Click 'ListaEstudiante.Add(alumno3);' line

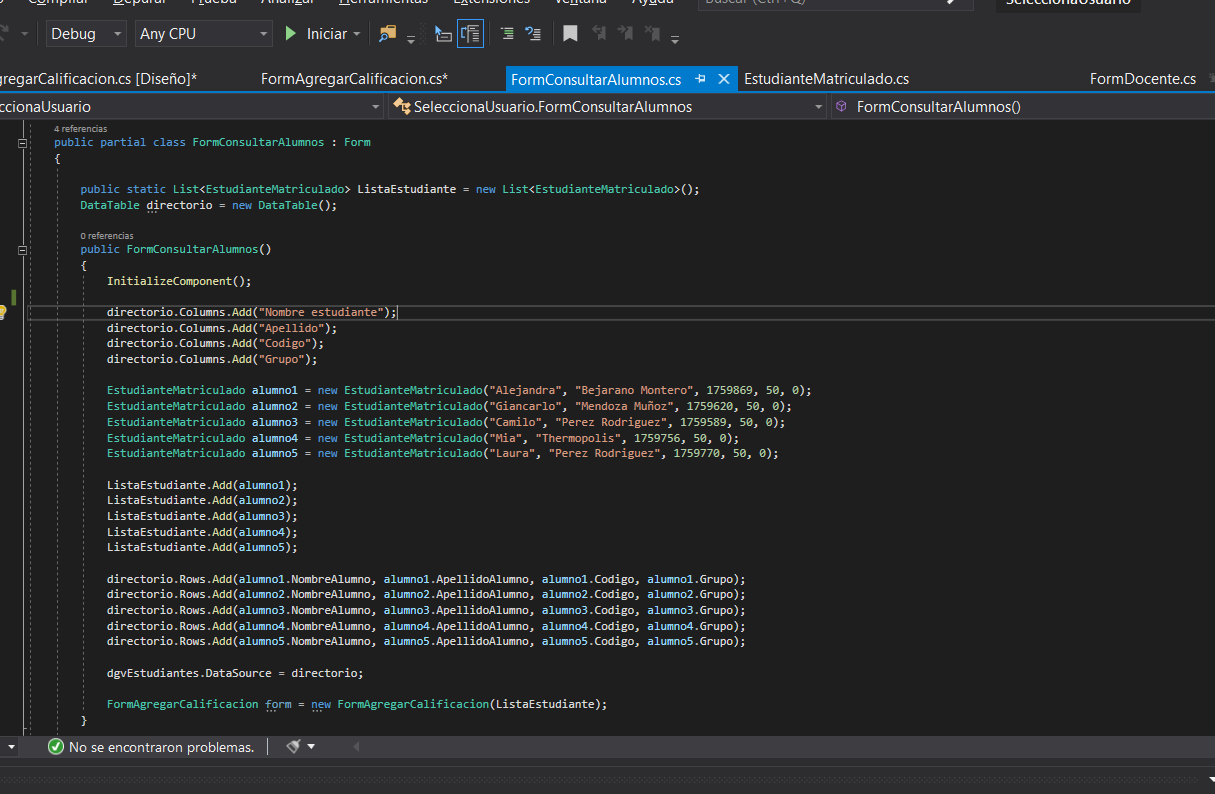click(x=202, y=516)
